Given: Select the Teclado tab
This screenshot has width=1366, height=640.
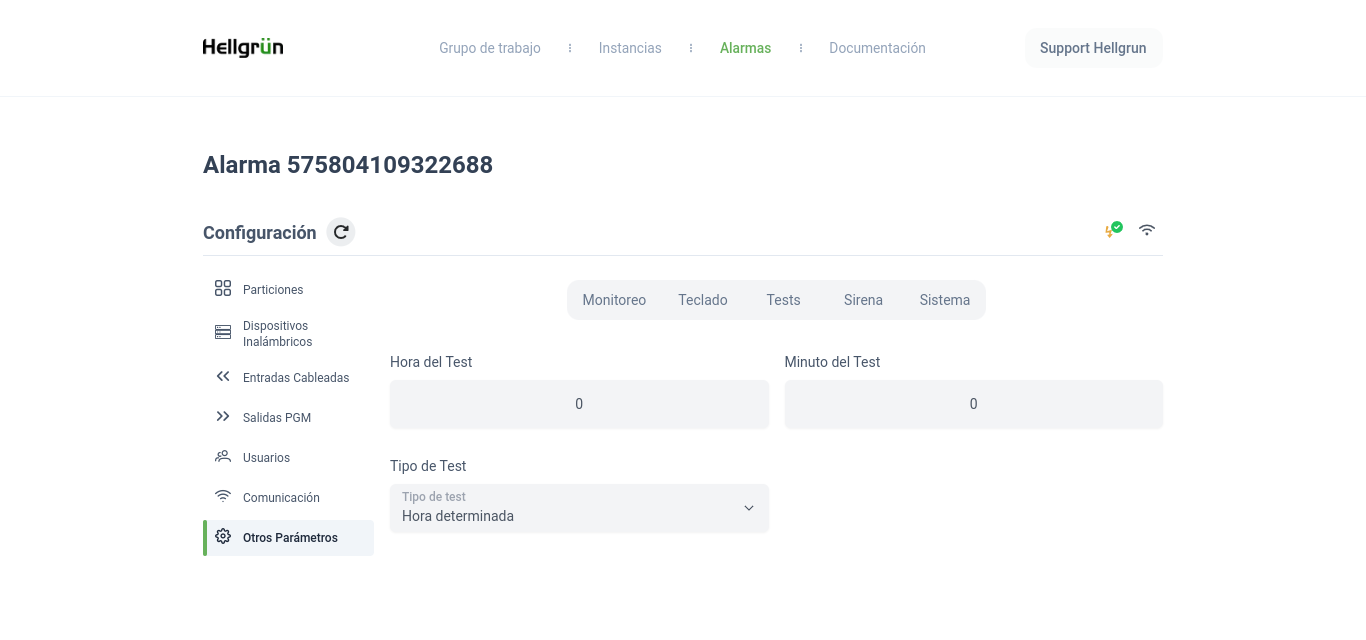Looking at the screenshot, I should [x=703, y=300].
